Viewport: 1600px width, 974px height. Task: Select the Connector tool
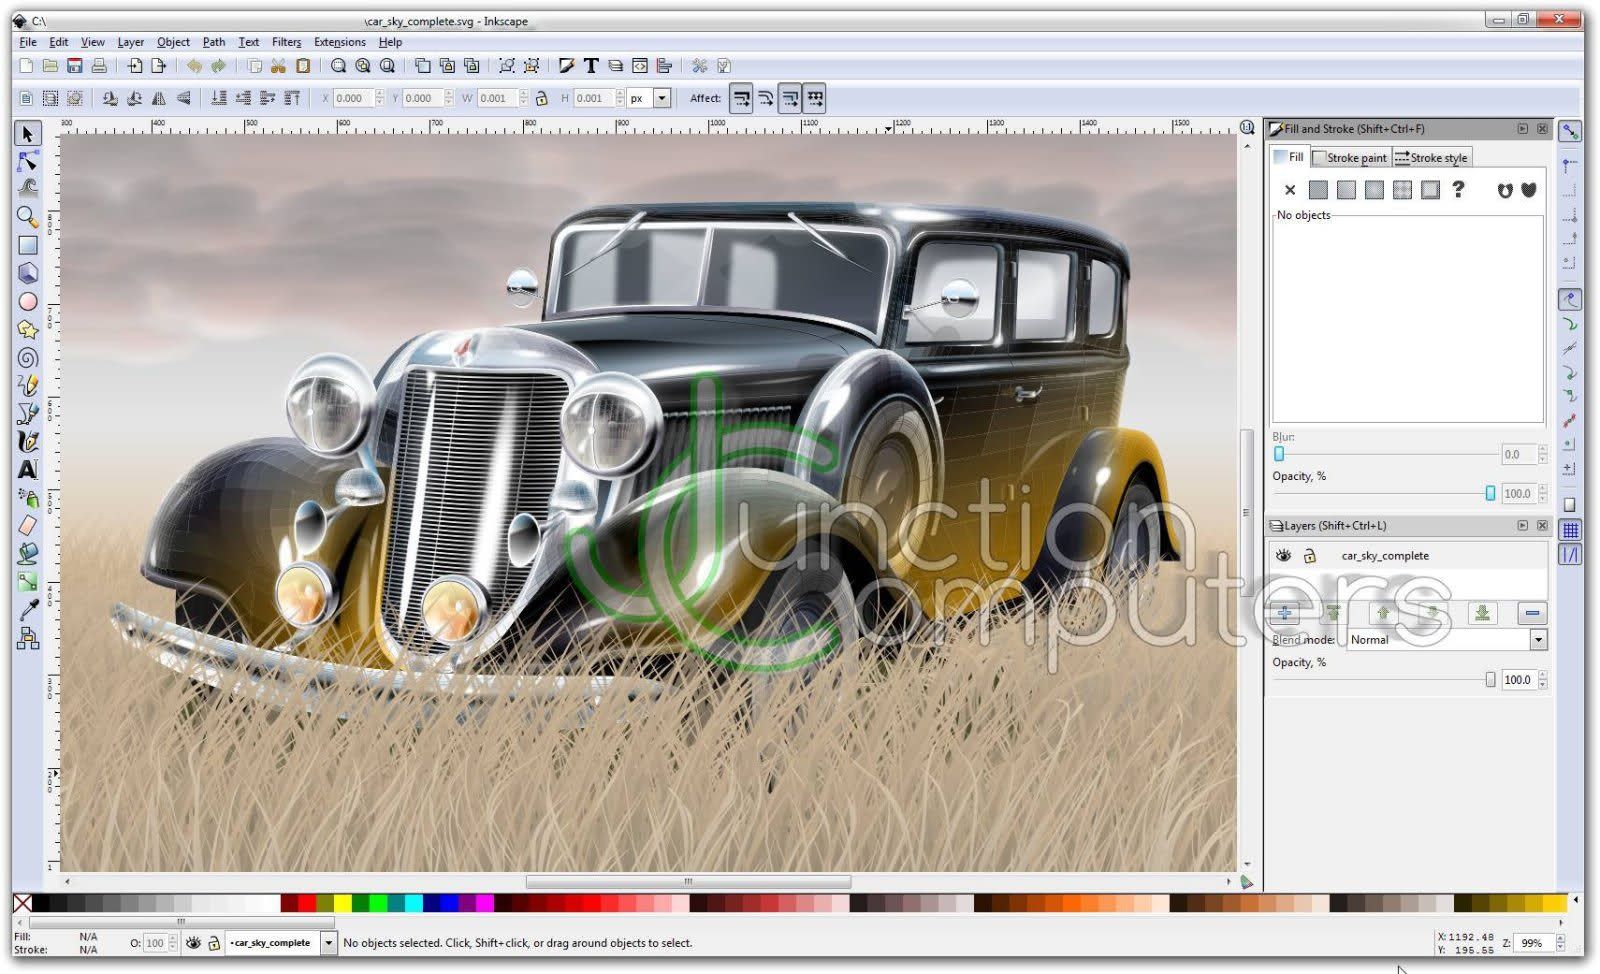[x=27, y=638]
